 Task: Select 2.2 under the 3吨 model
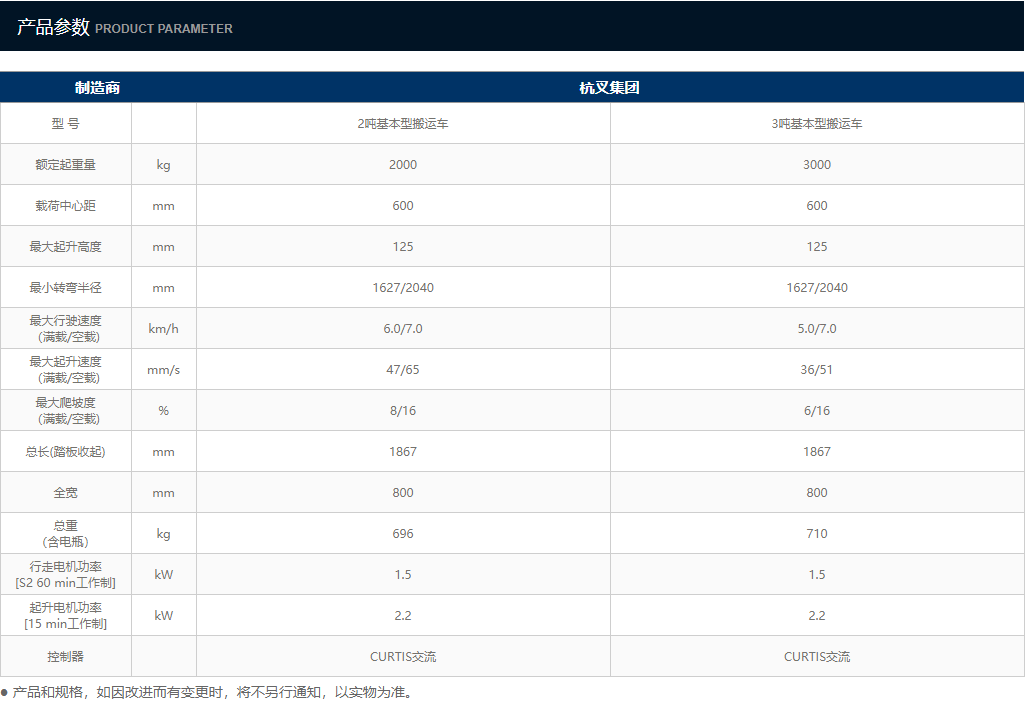[x=816, y=616]
